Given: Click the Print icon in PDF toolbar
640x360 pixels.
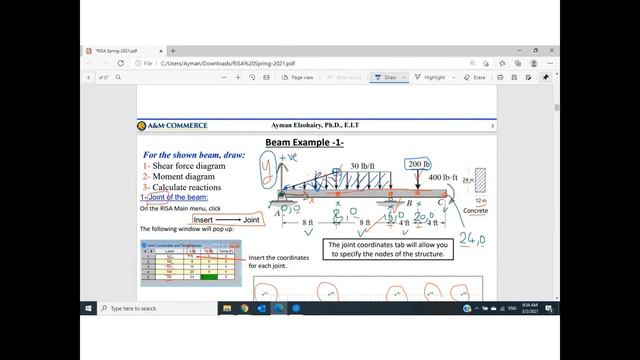Looking at the screenshot, I should point(500,77).
